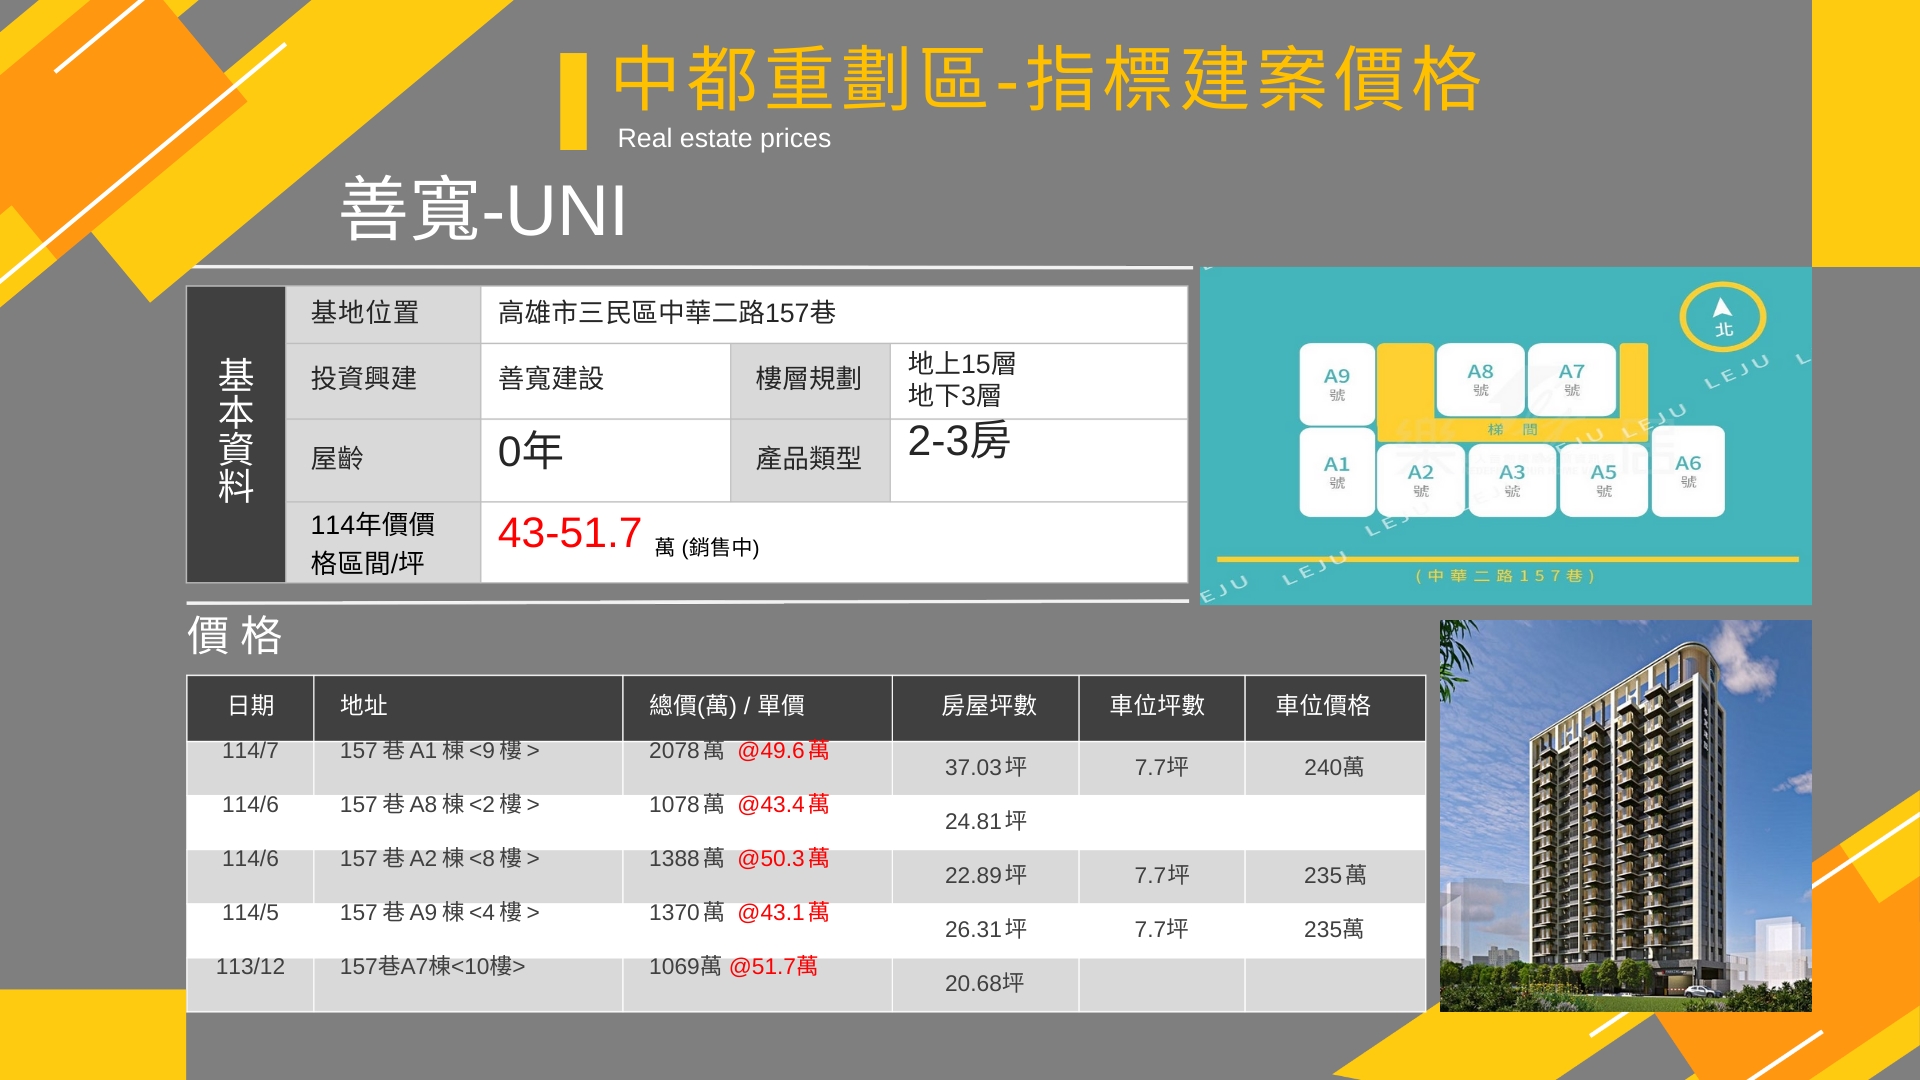Viewport: 1920px width, 1080px height.
Task: Select unit A9 on the site plan
Action: 1337,384
